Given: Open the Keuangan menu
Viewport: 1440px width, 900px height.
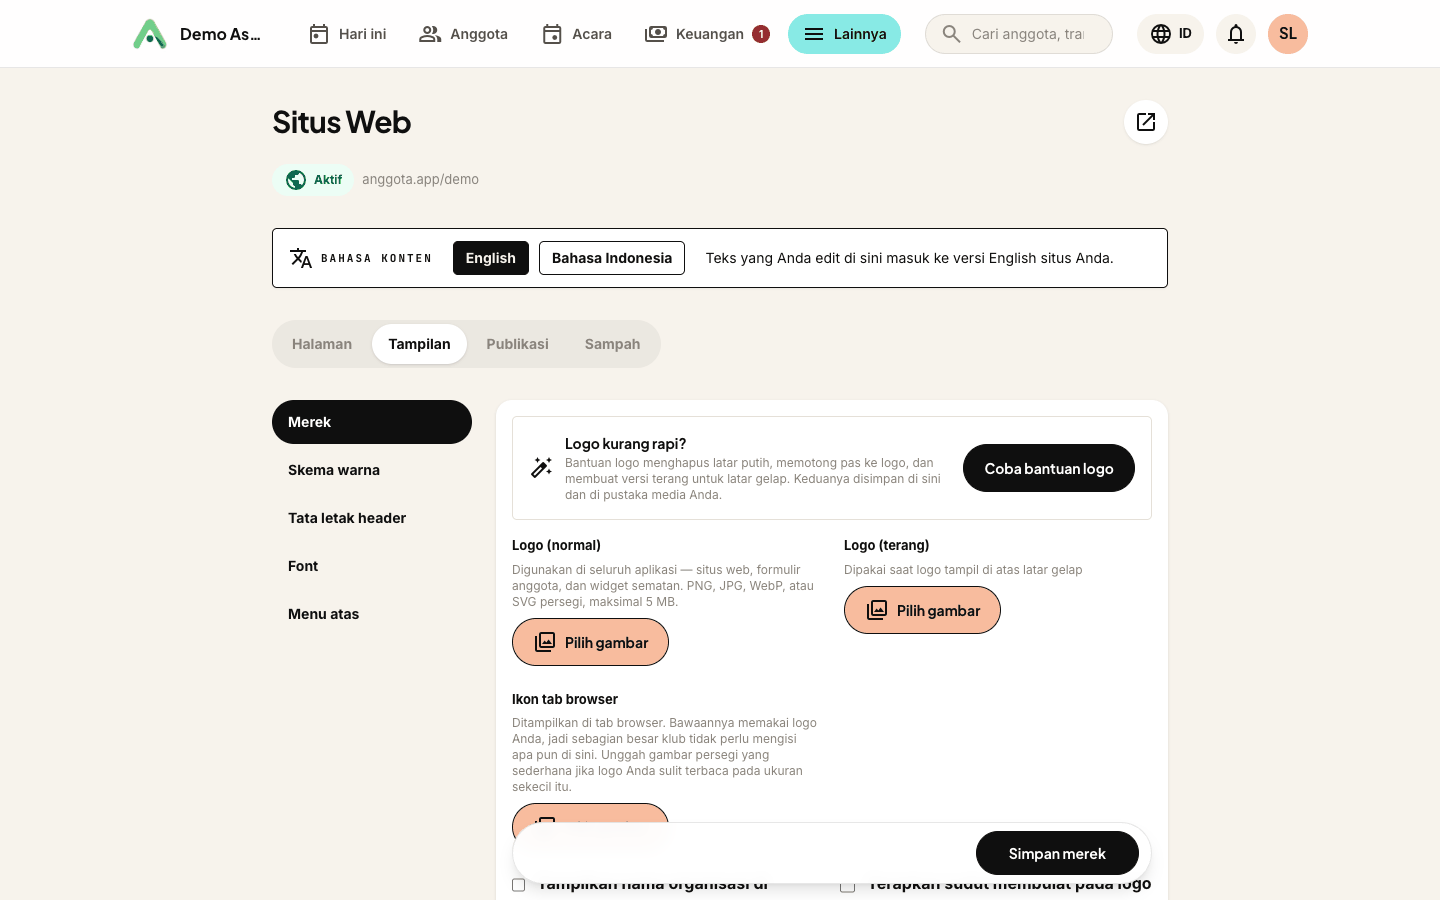Looking at the screenshot, I should click(708, 34).
